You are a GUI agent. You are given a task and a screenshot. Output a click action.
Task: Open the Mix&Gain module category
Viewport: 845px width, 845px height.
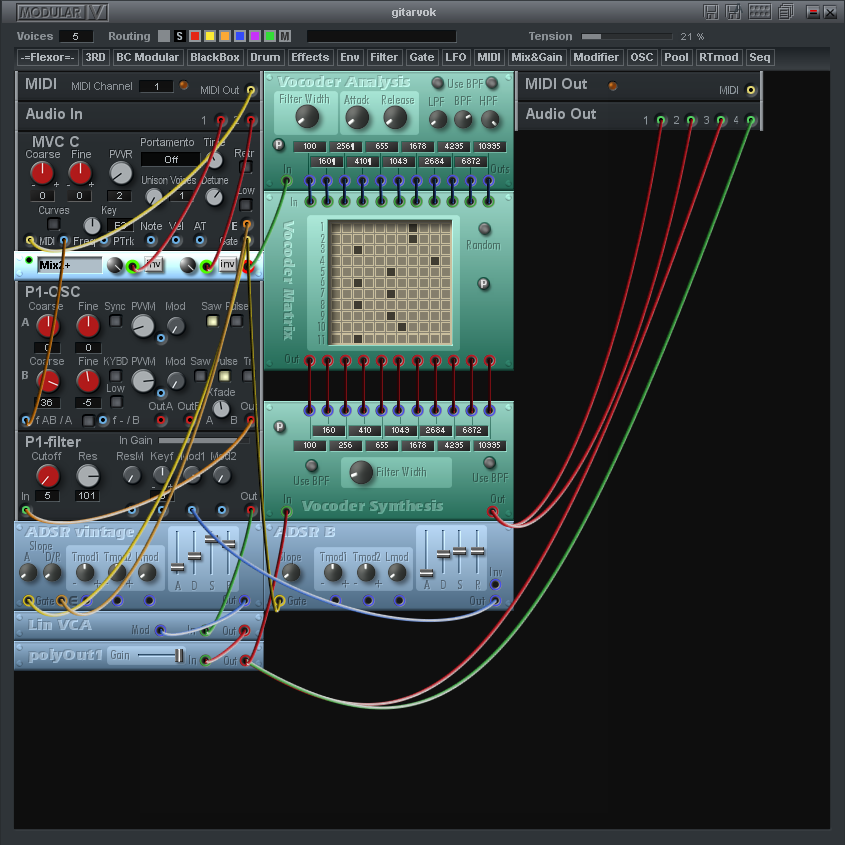point(536,58)
